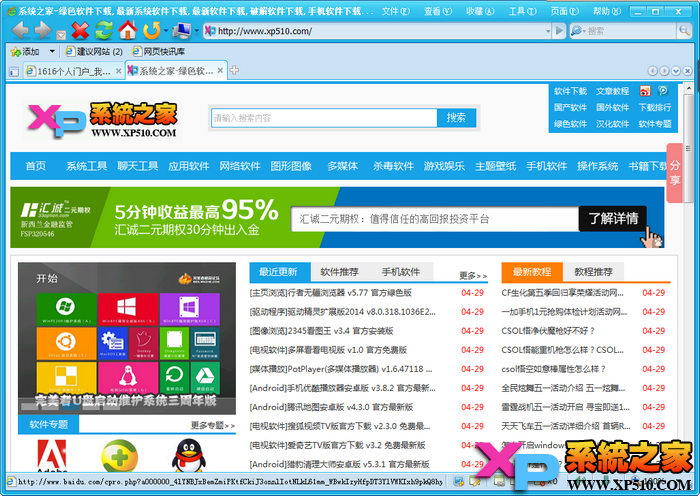Click the browser toolbar search box
700x496 pixels.
pos(630,31)
